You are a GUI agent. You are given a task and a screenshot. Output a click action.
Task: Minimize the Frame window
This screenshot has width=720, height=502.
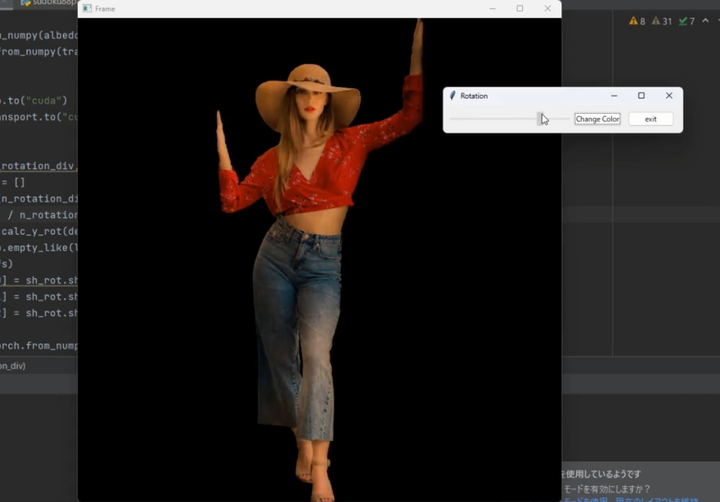pos(492,9)
